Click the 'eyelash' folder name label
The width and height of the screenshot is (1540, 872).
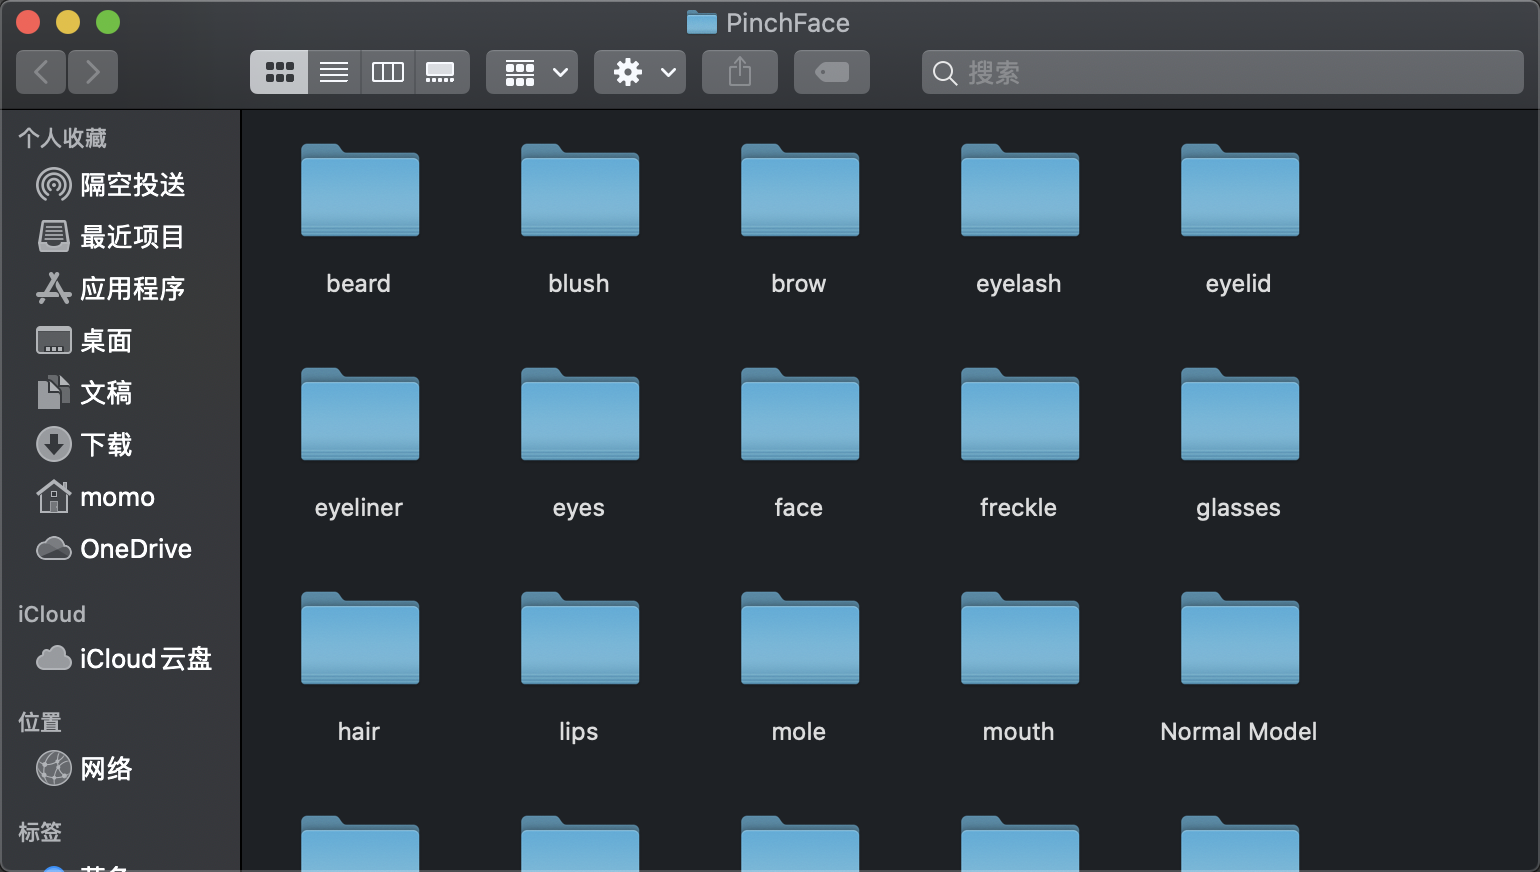[1019, 284]
